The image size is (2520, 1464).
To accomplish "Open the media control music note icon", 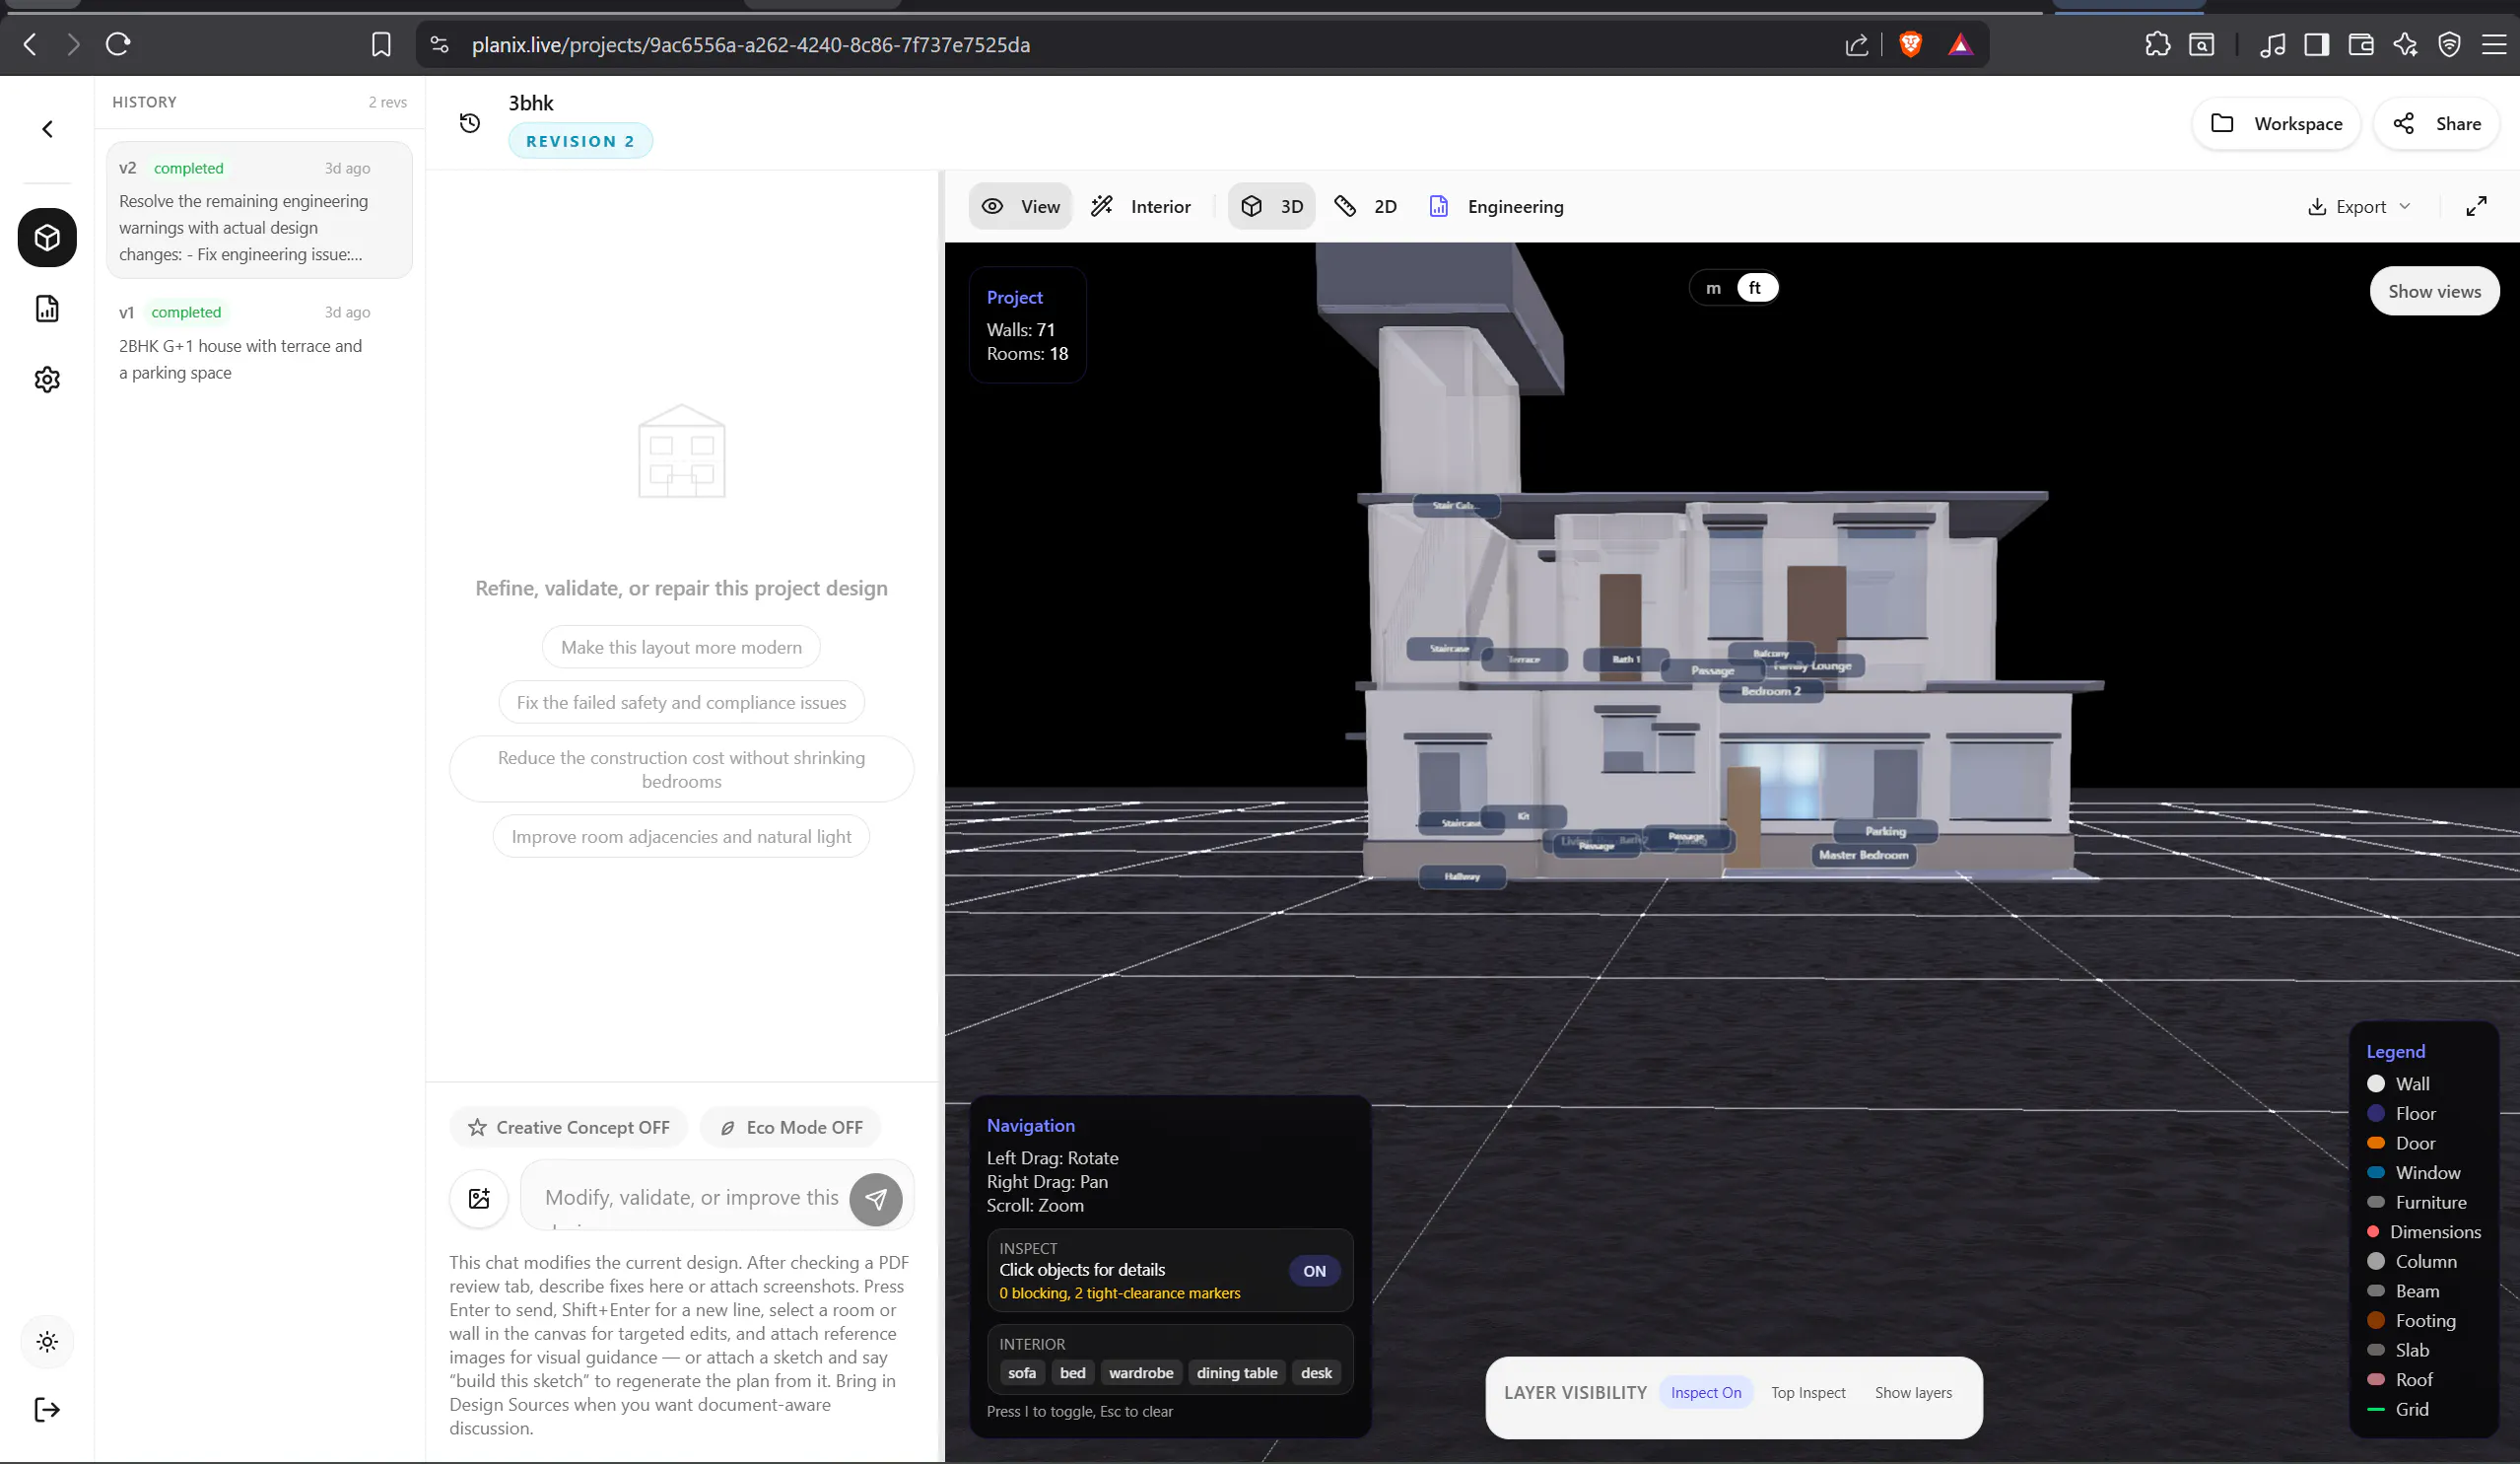I will coord(2272,44).
